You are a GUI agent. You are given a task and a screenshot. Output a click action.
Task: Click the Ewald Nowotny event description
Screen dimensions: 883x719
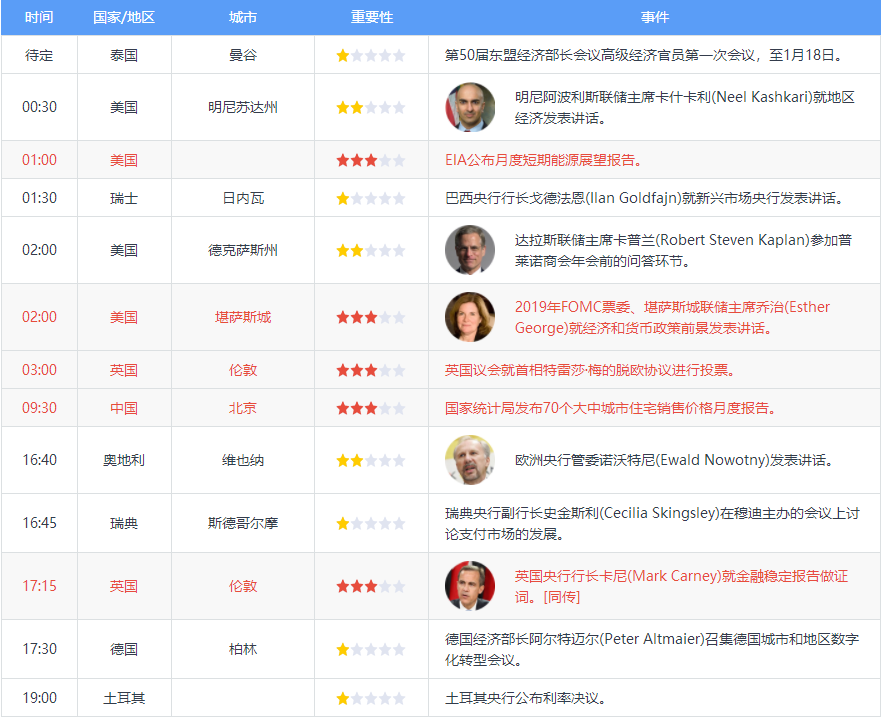(674, 460)
